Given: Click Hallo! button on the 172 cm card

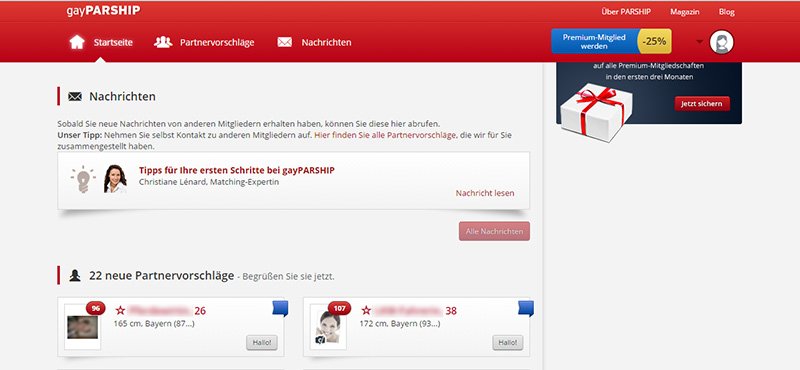Looking at the screenshot, I should (x=508, y=342).
